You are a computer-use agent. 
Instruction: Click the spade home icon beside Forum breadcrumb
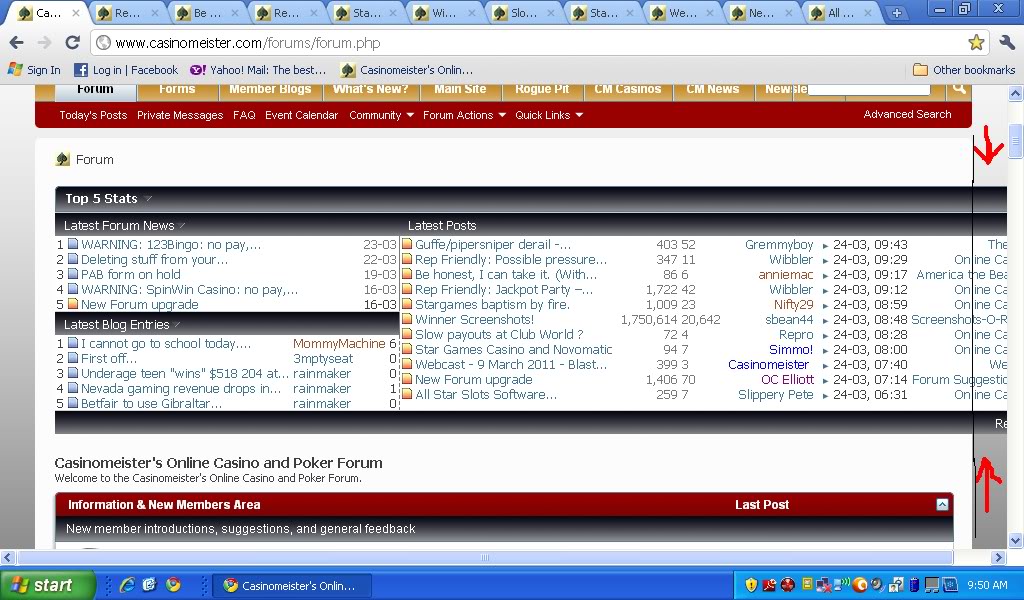(63, 159)
